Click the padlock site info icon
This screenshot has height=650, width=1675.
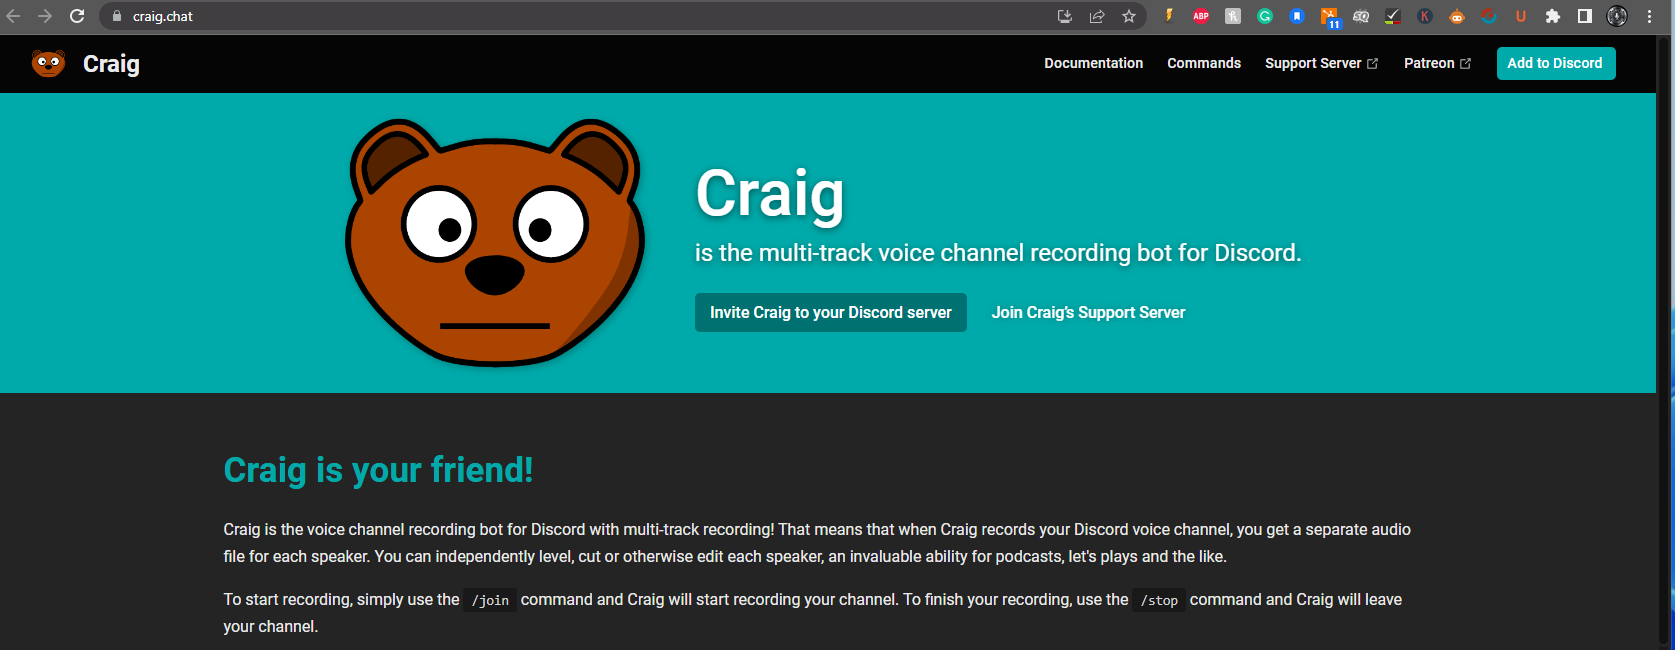point(117,16)
